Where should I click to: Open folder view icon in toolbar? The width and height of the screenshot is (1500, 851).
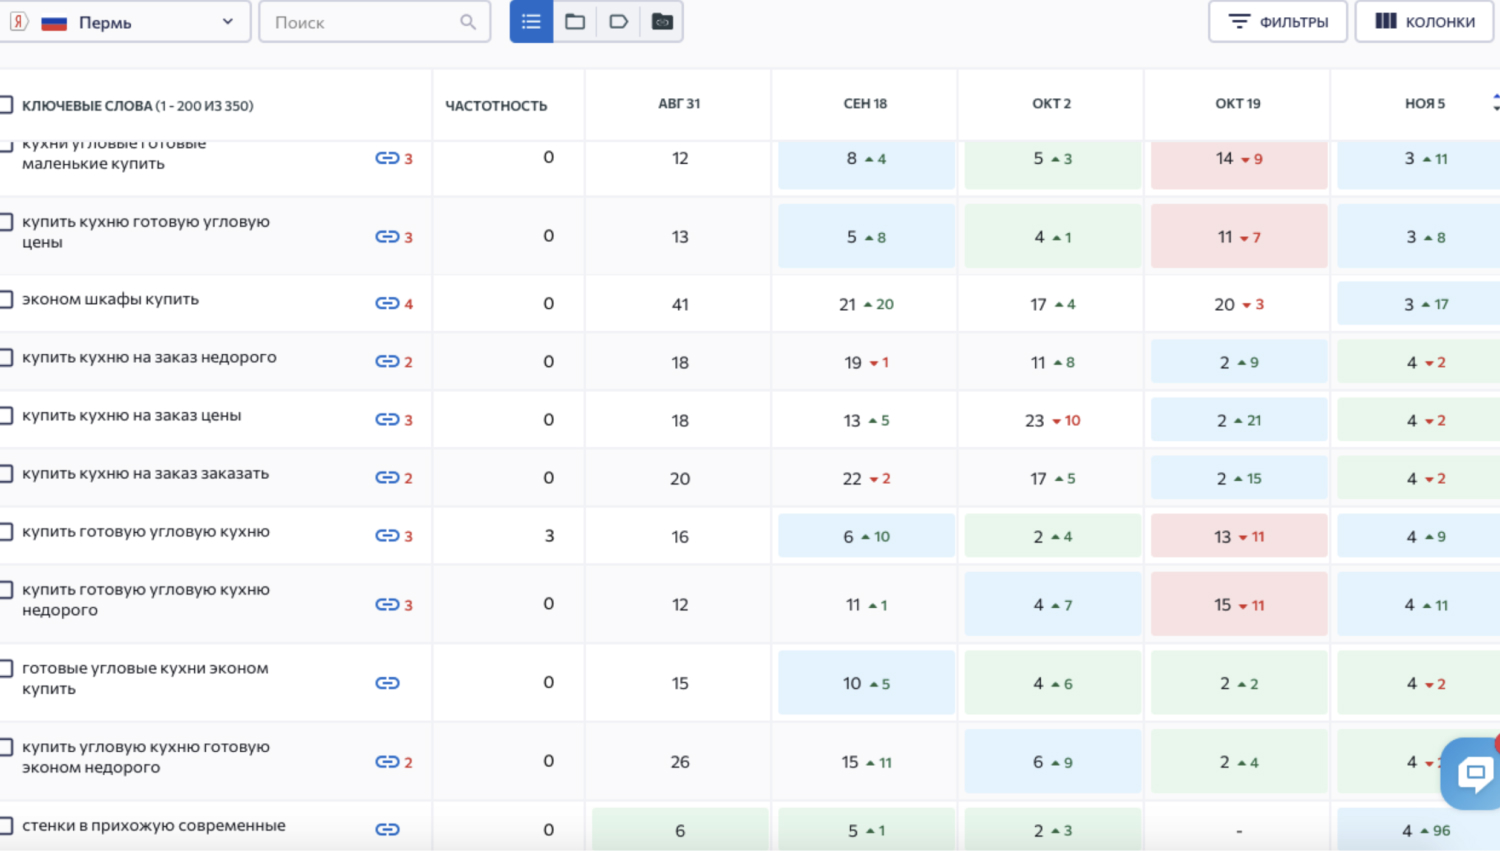point(575,22)
